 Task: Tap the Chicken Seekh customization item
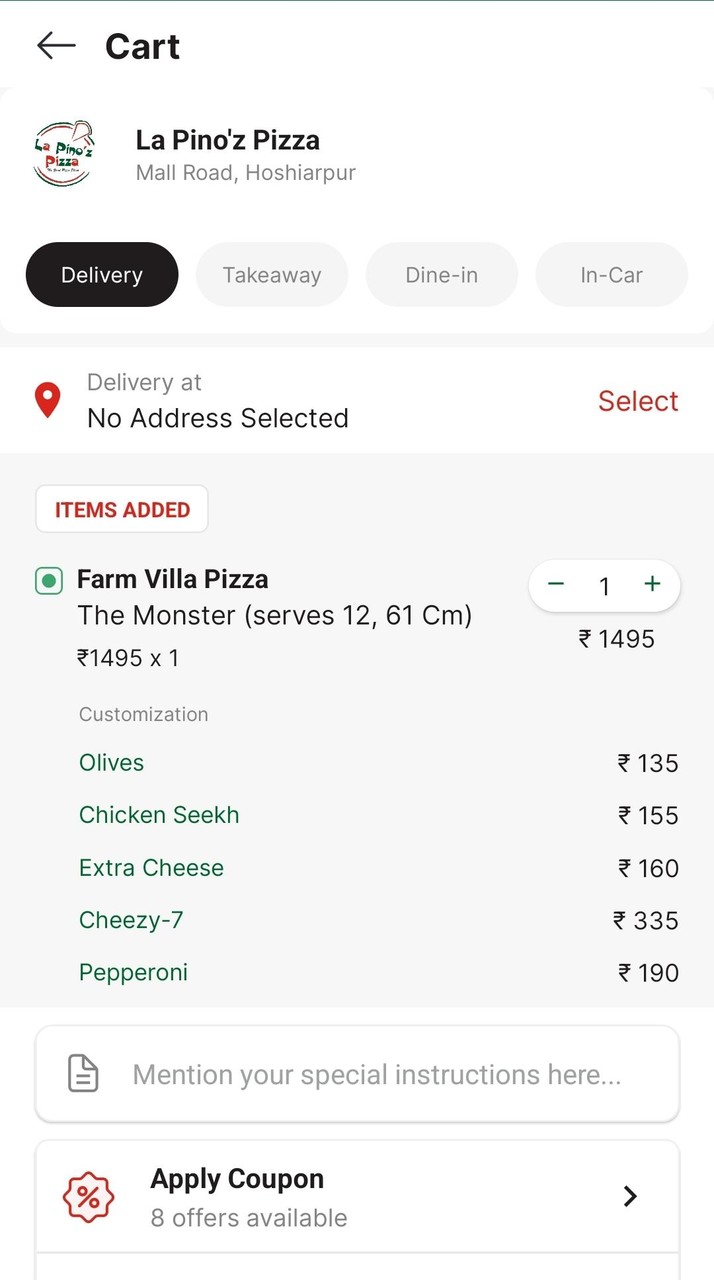tap(159, 815)
